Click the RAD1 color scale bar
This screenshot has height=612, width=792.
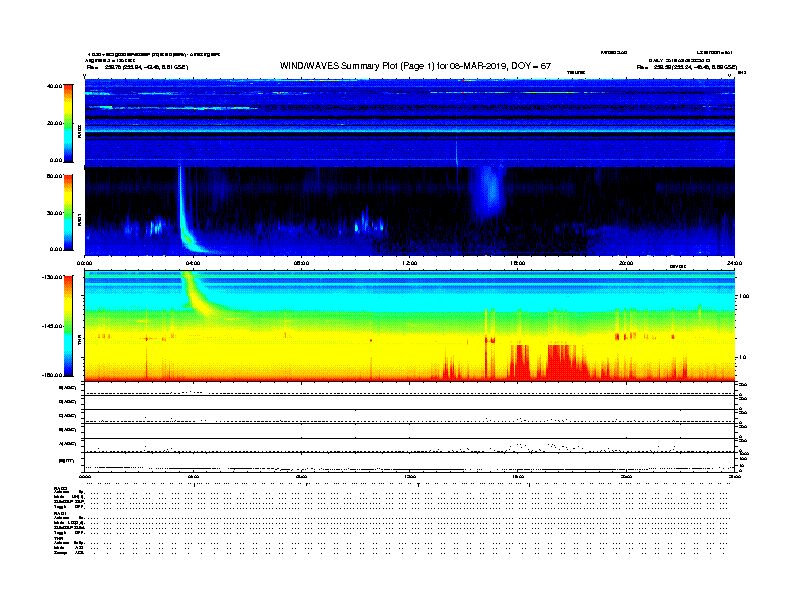pos(68,212)
